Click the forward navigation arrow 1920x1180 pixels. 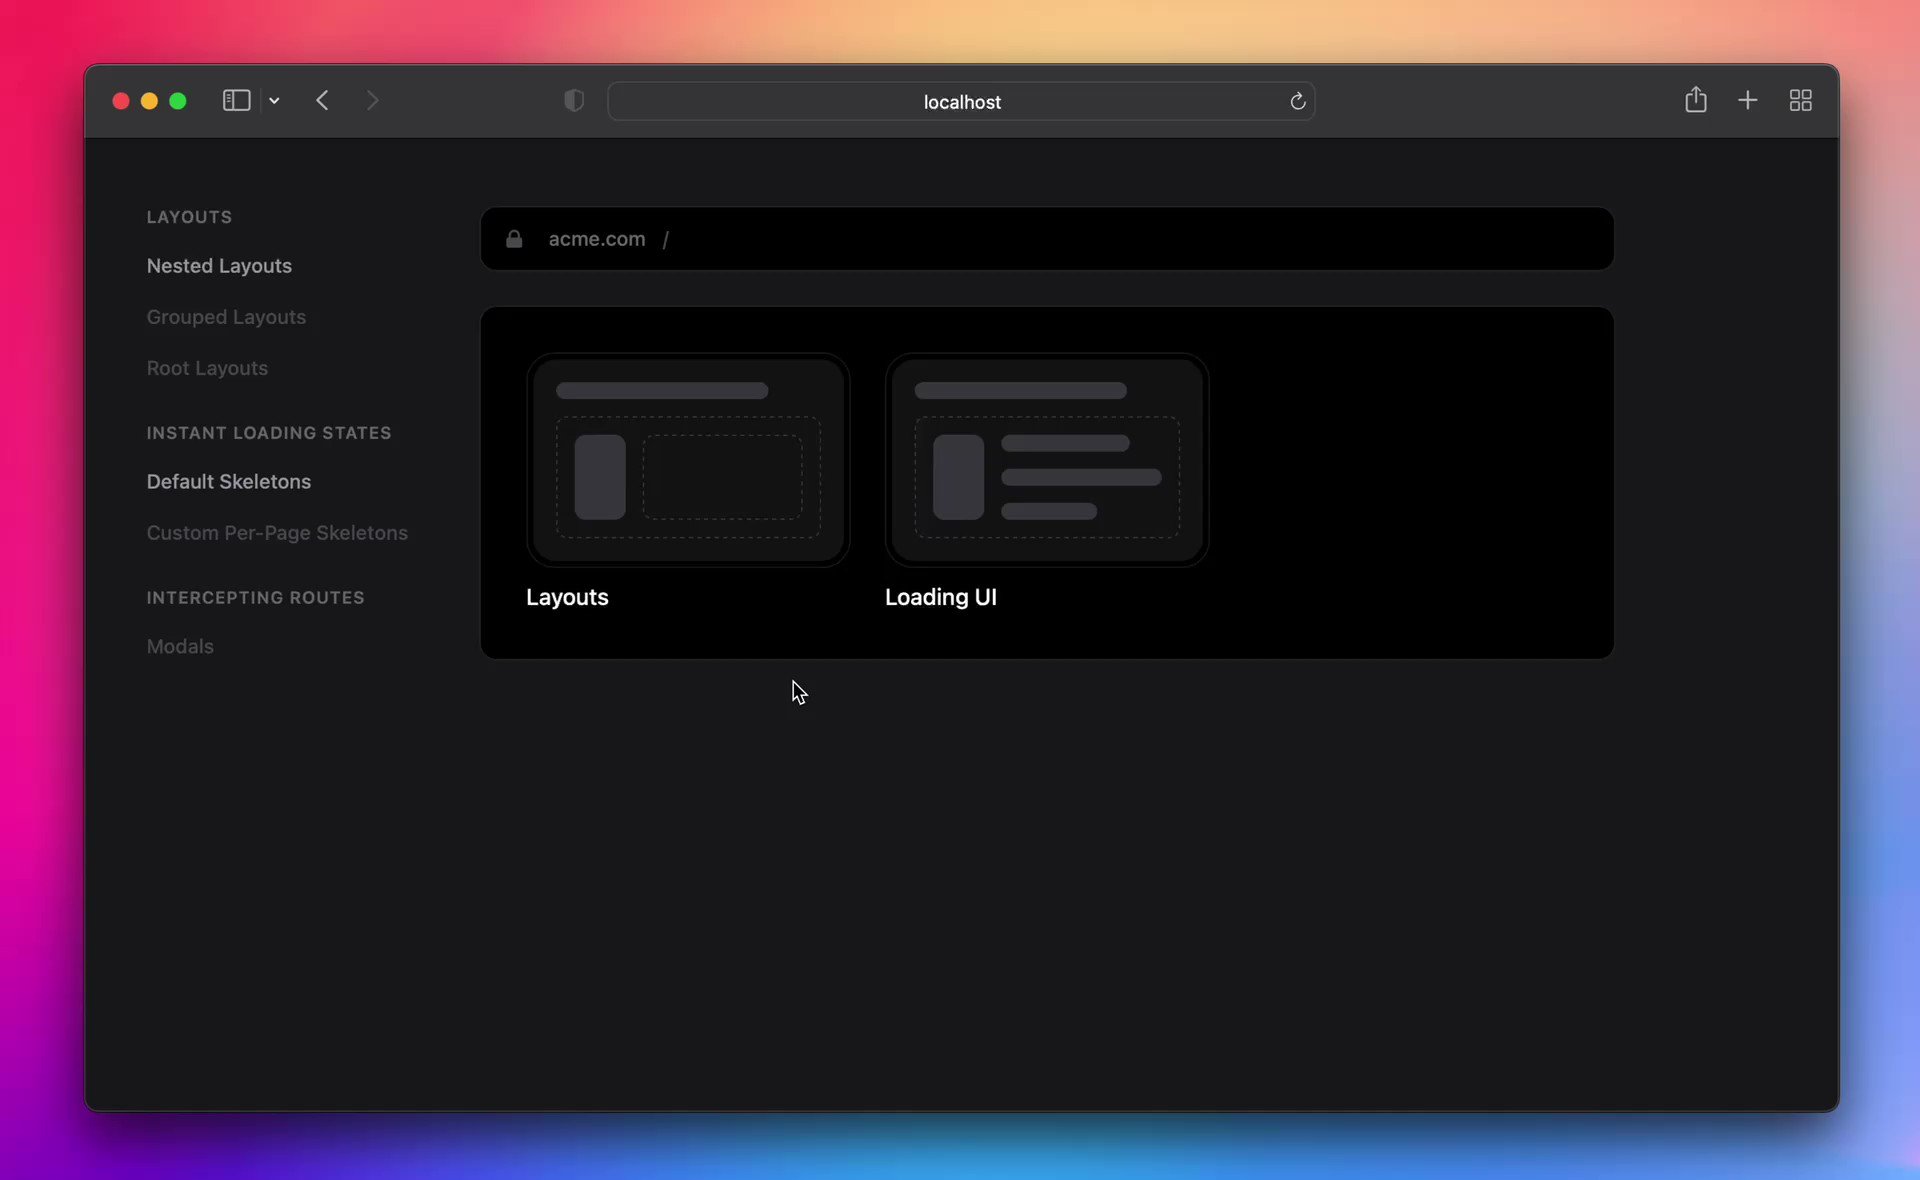point(372,100)
